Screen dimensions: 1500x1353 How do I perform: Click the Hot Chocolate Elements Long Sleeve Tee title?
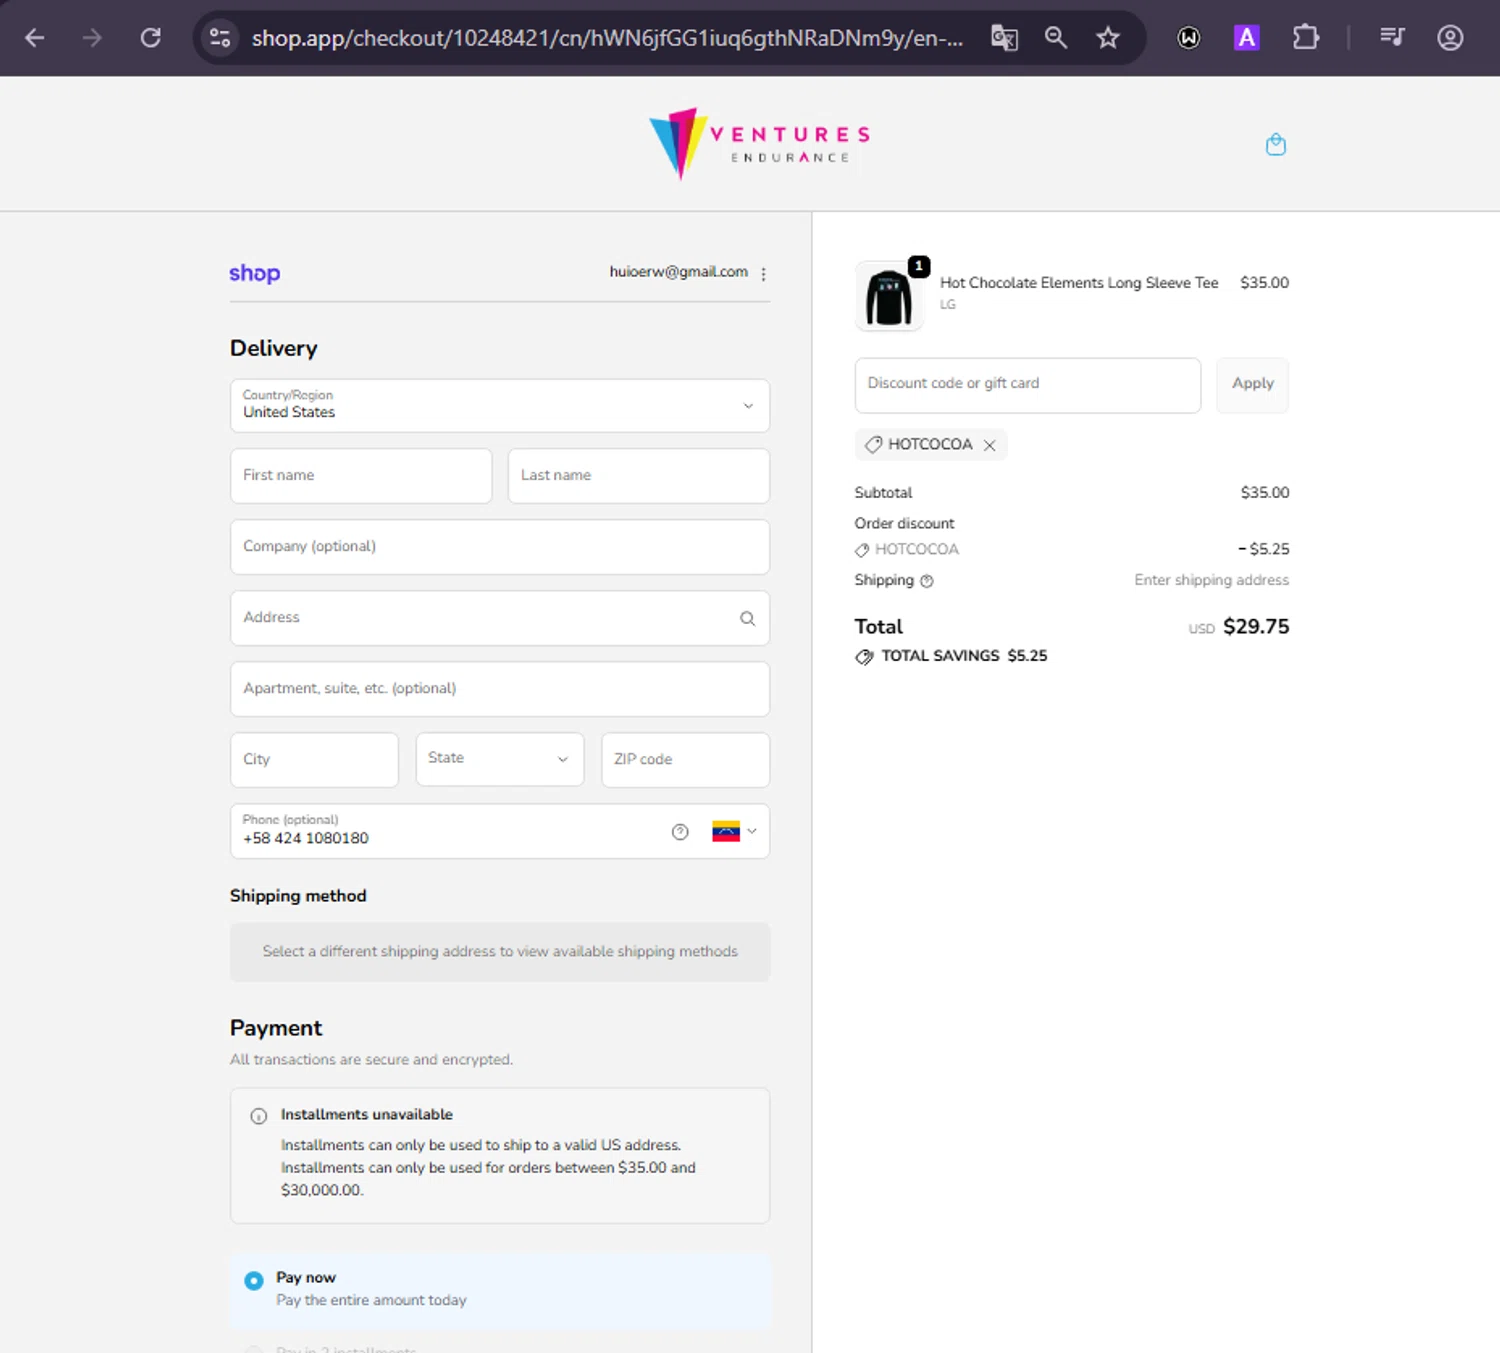pyautogui.click(x=1079, y=283)
